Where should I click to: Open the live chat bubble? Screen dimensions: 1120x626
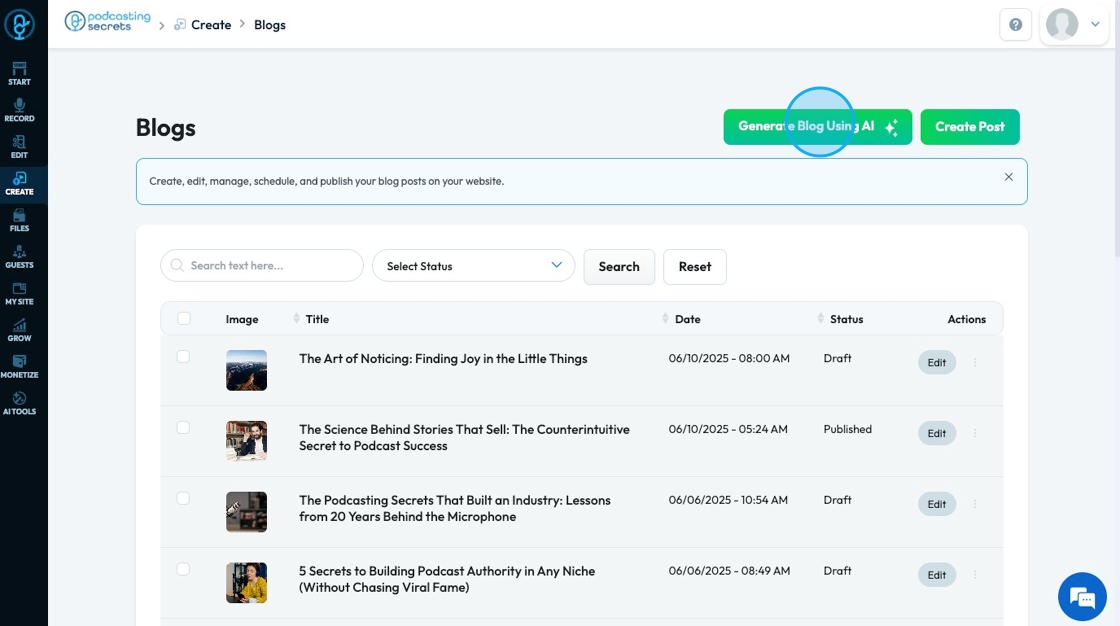point(1082,597)
